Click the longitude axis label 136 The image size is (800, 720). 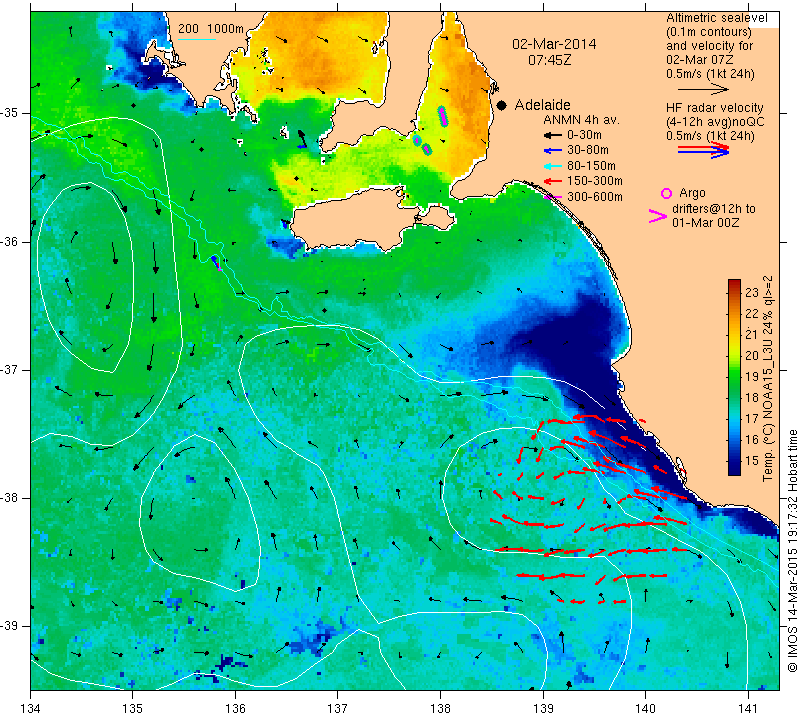coord(235,709)
